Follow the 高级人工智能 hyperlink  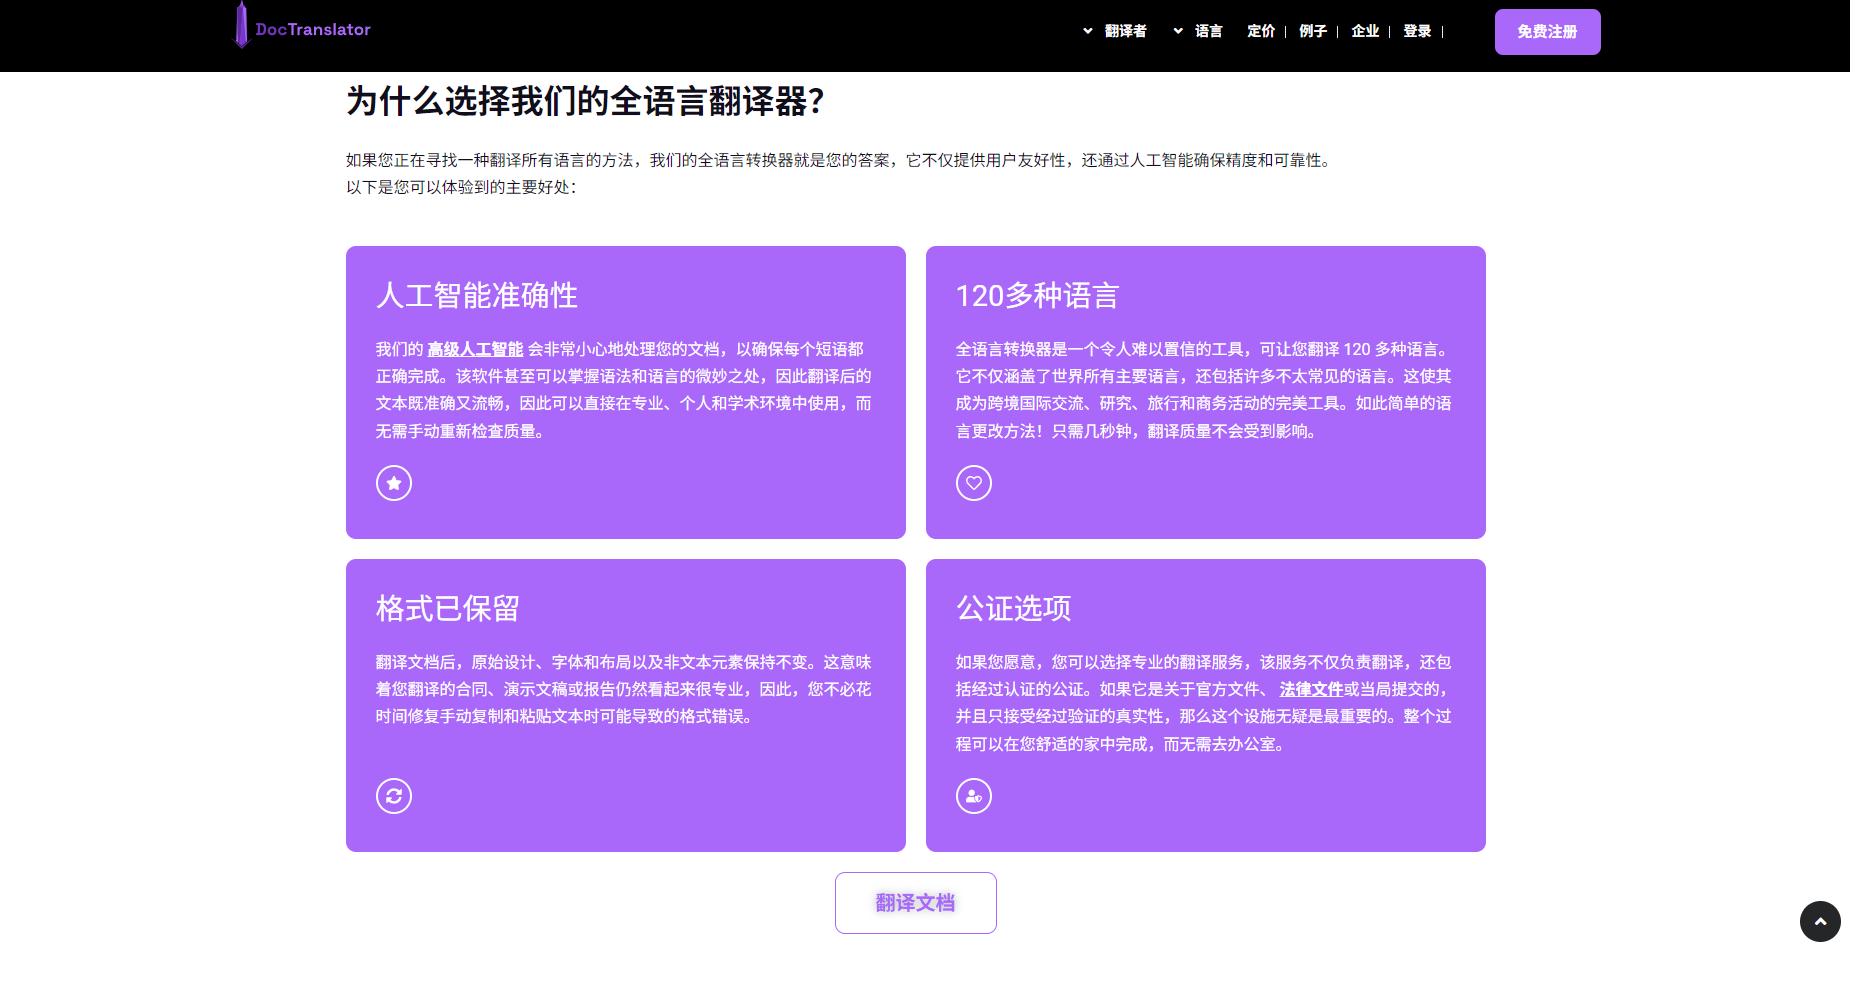tap(475, 349)
